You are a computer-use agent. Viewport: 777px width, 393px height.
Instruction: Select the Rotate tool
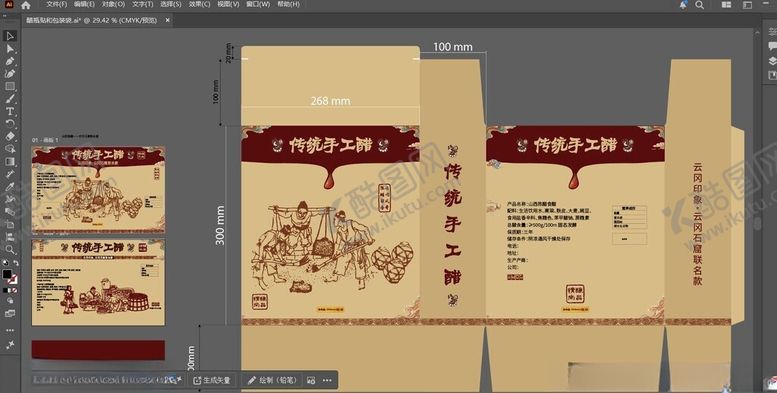pyautogui.click(x=9, y=124)
